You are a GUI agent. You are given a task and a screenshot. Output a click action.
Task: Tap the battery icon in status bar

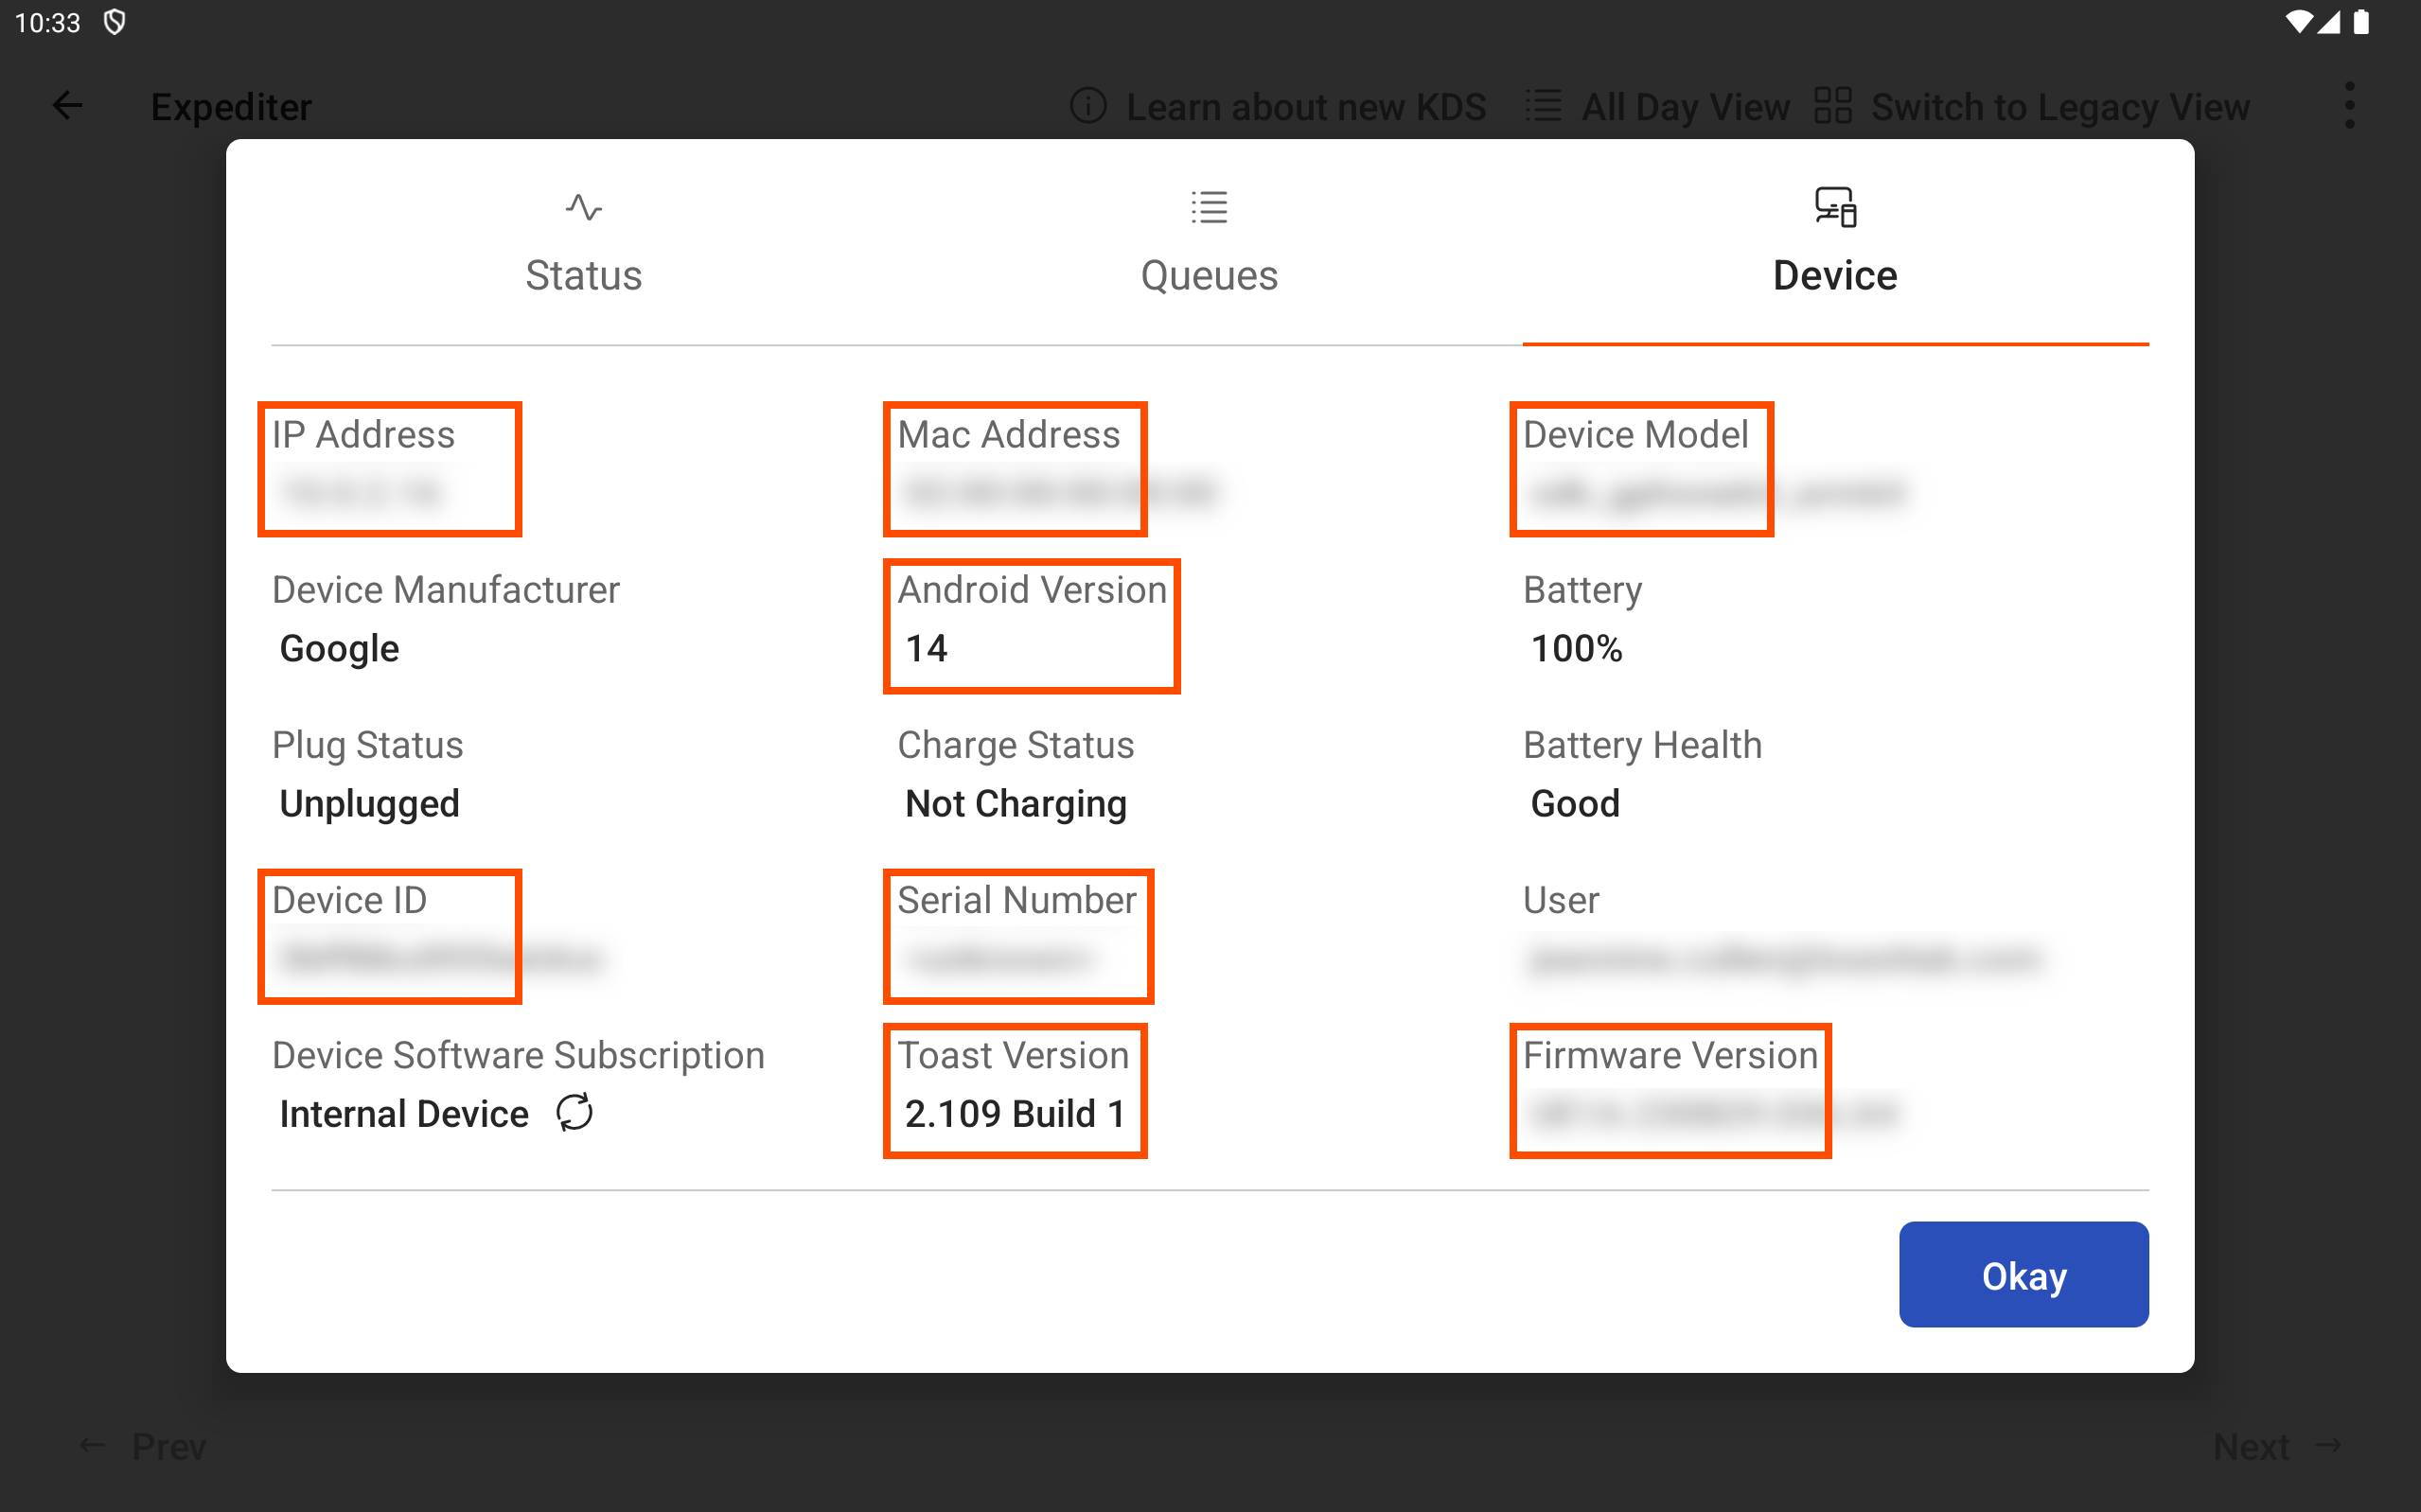pyautogui.click(x=2361, y=22)
